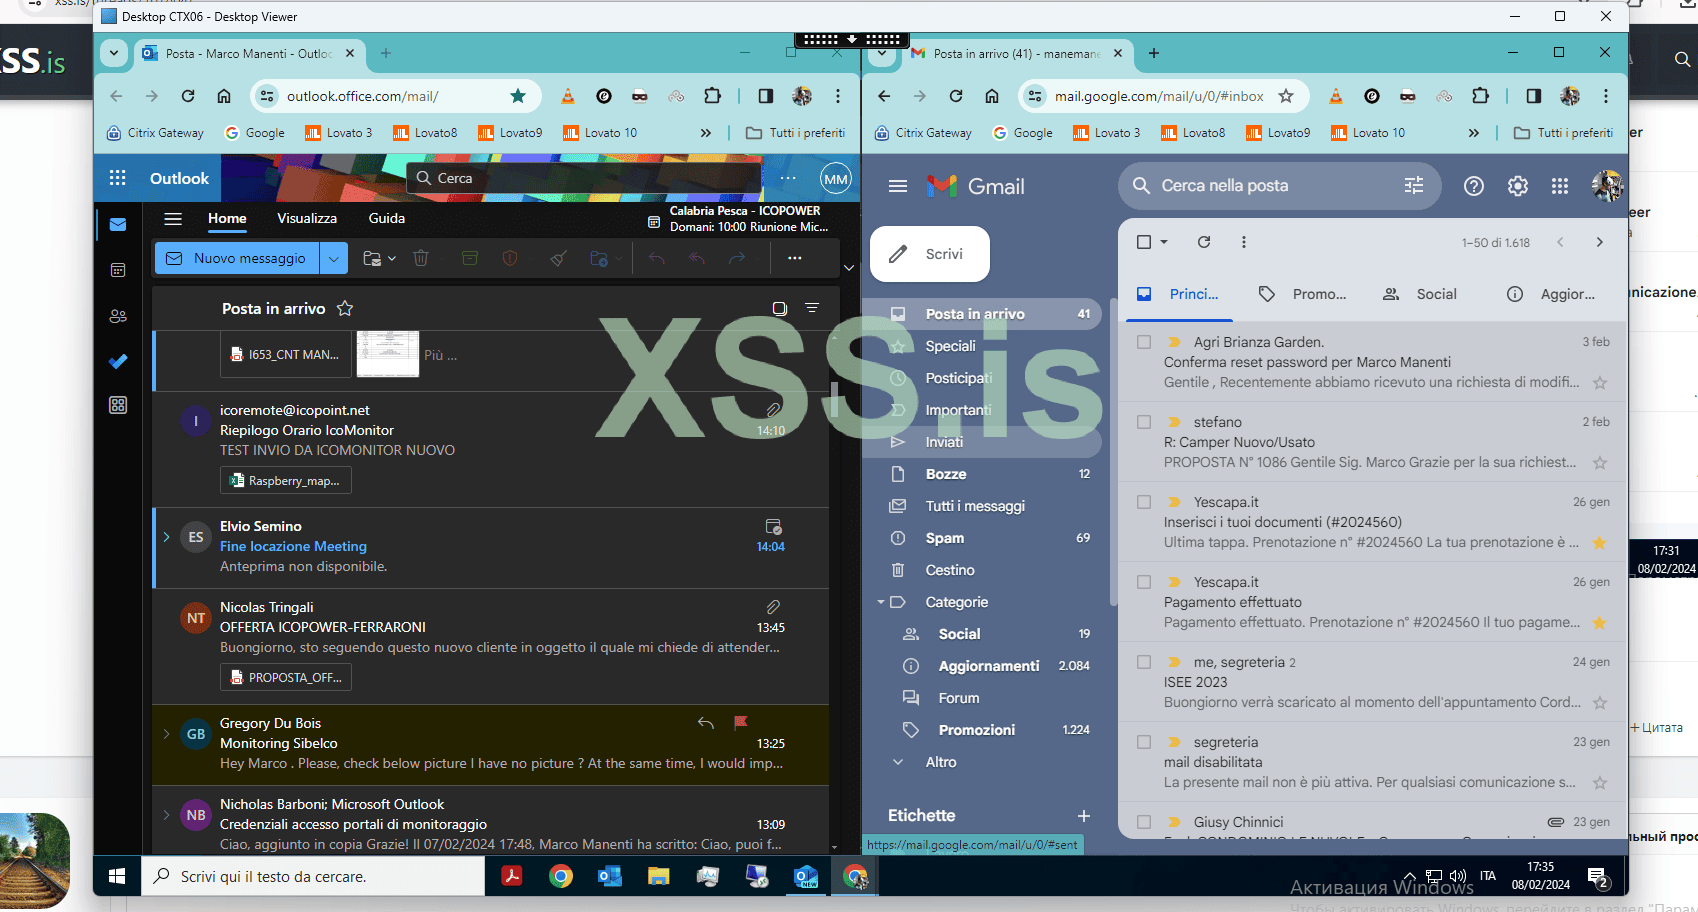1698x912 pixels.
Task: Expand Elvio Semino conversation
Action: (166, 537)
